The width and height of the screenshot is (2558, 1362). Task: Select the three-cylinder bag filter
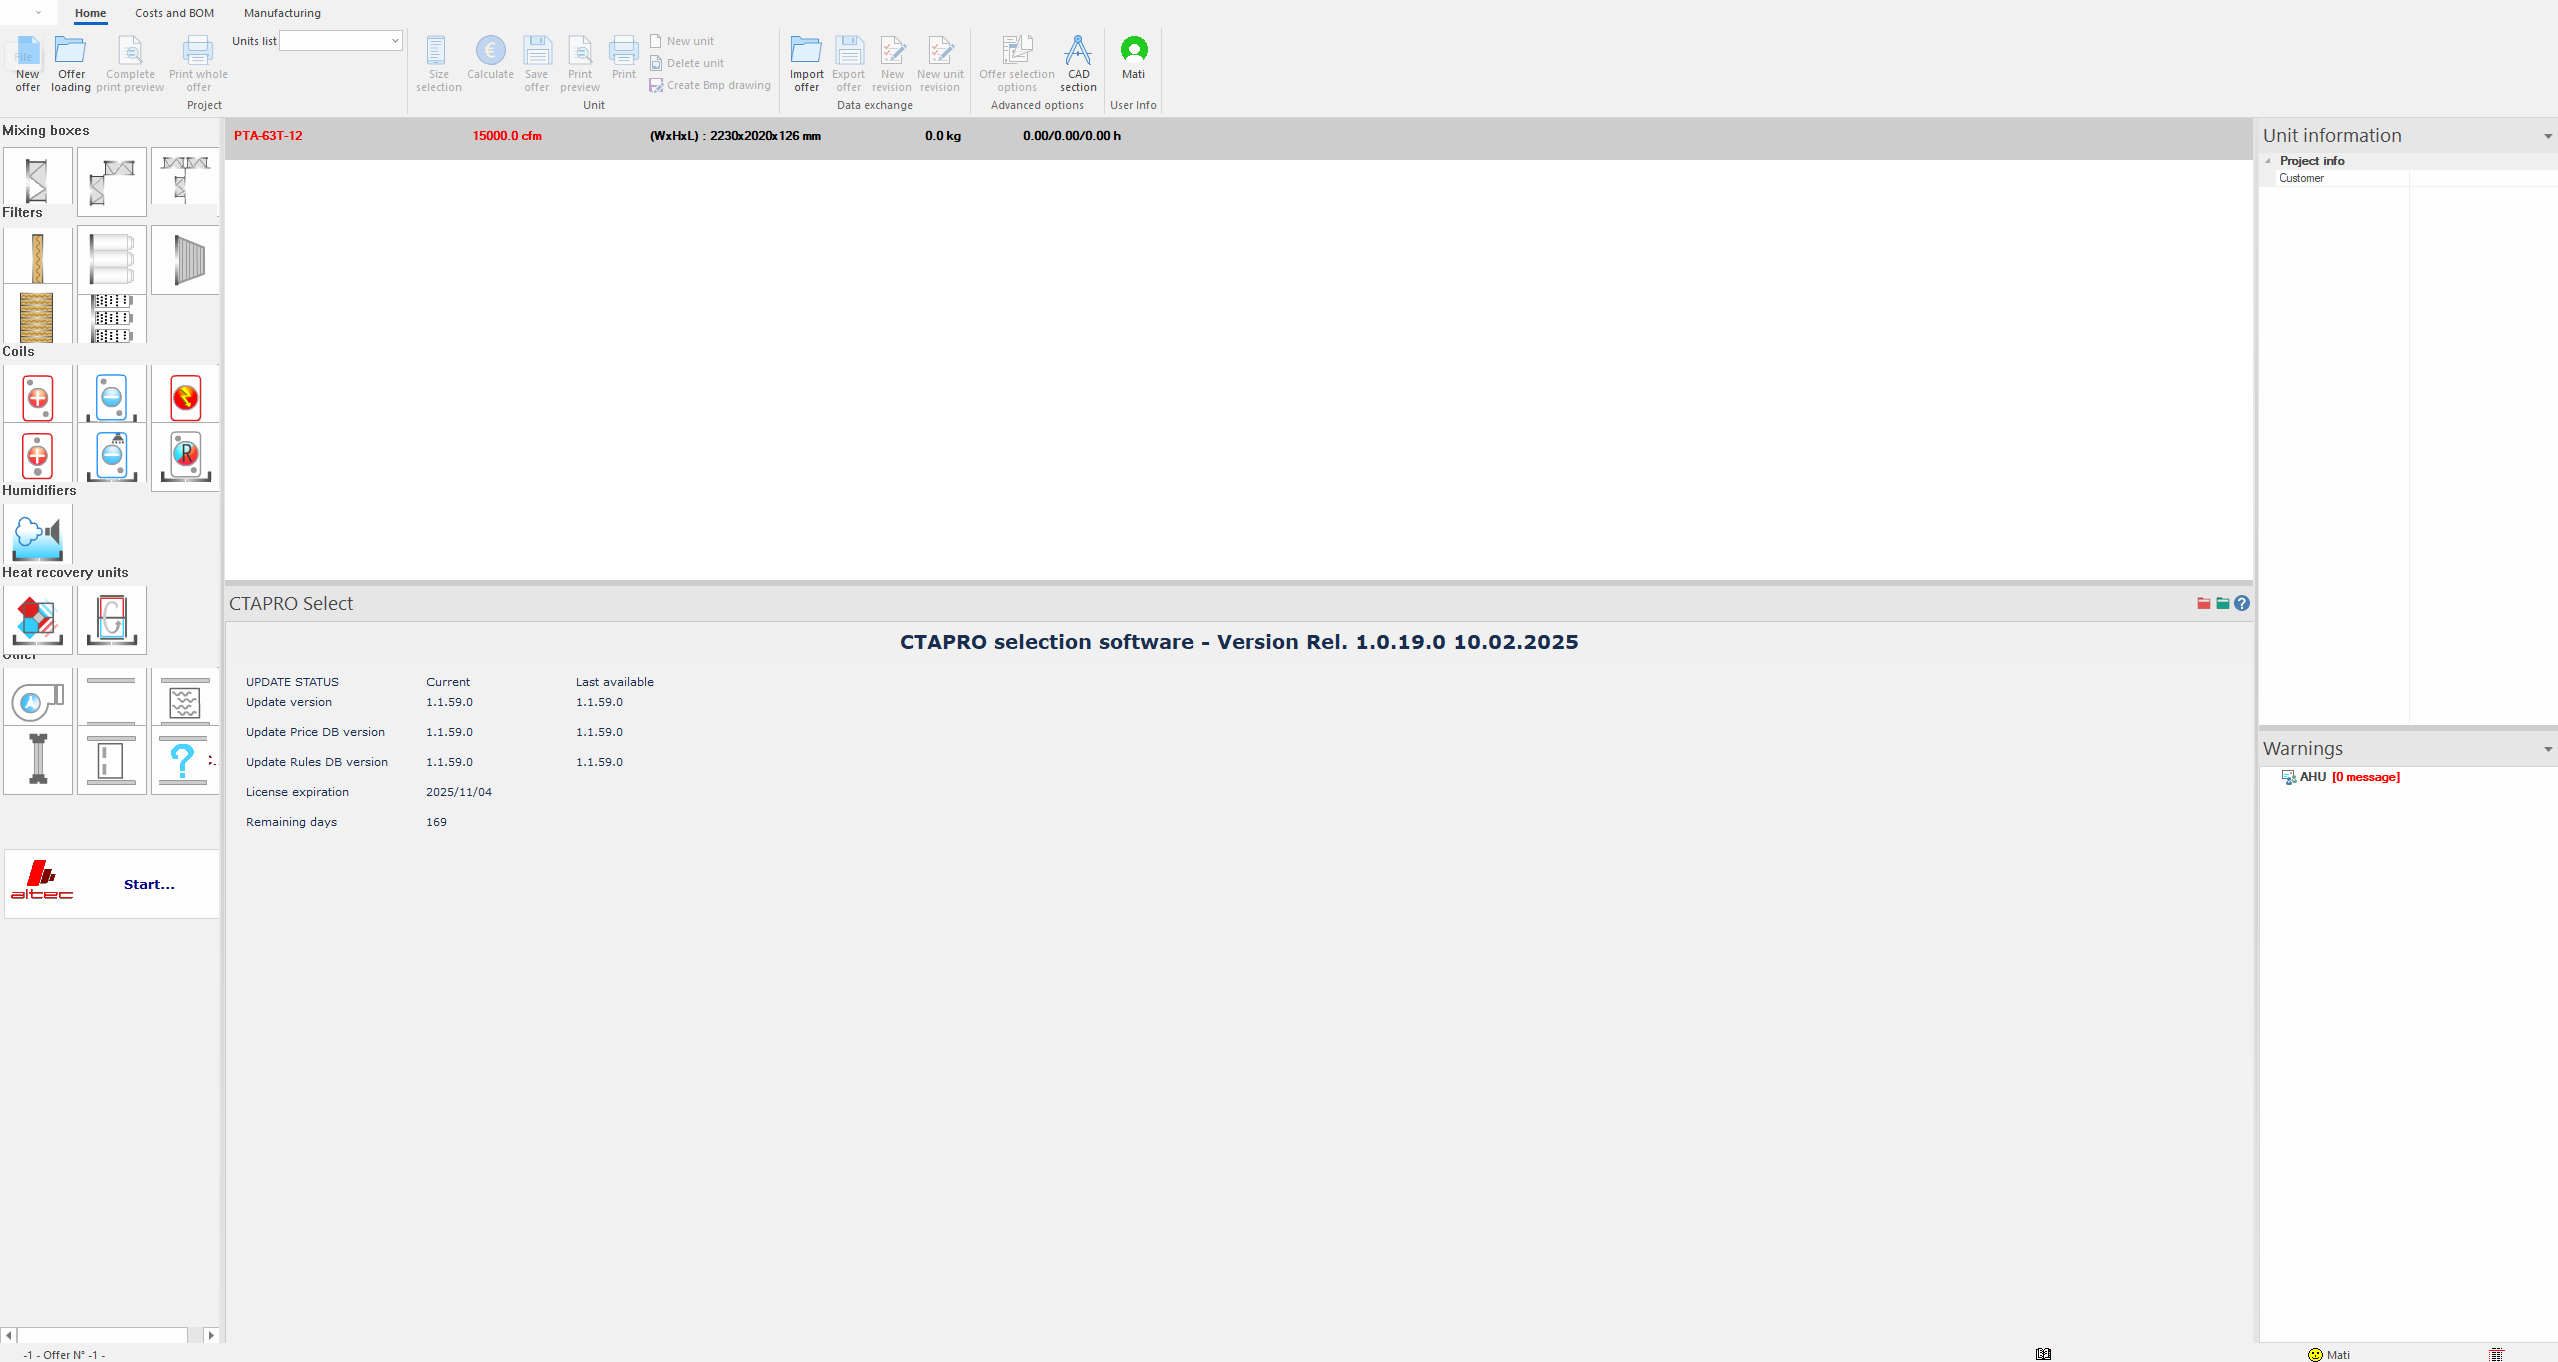111,258
